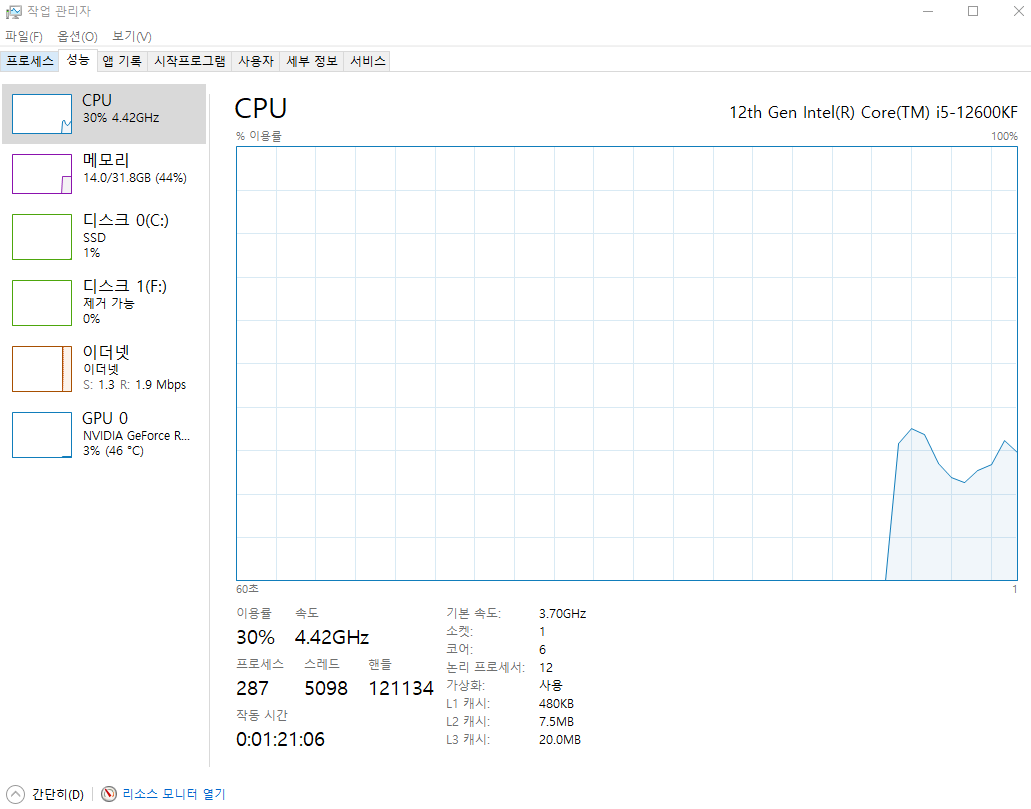Click the % 이용률 graph label
The height and width of the screenshot is (809, 1031).
coord(258,136)
